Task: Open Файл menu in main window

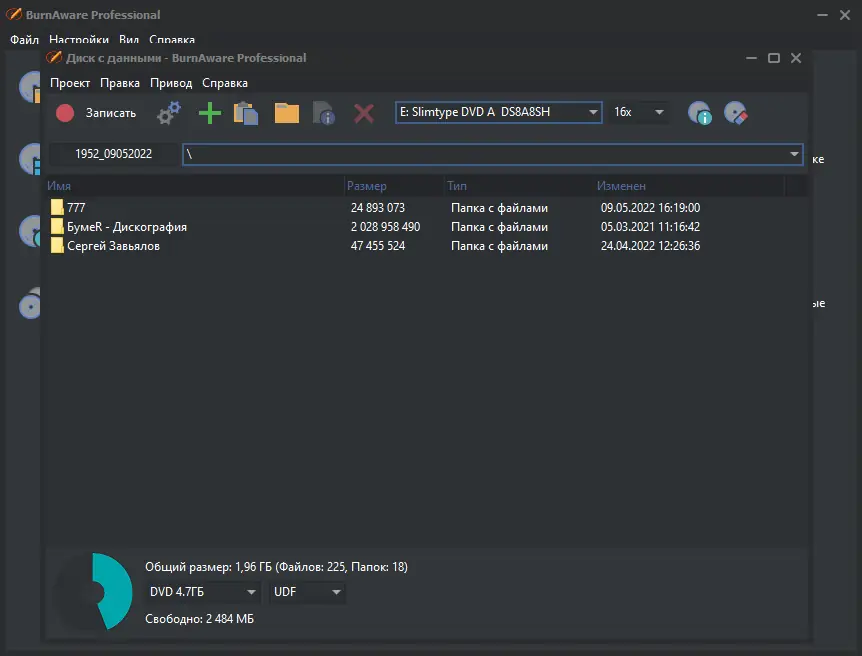Action: tap(24, 40)
